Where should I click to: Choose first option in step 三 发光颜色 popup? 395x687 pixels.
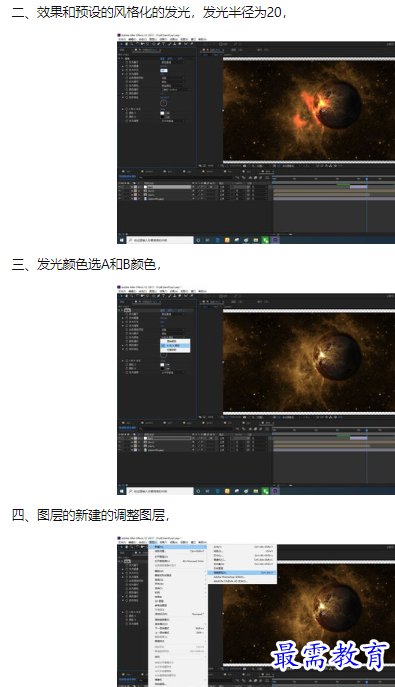pyautogui.click(x=175, y=341)
